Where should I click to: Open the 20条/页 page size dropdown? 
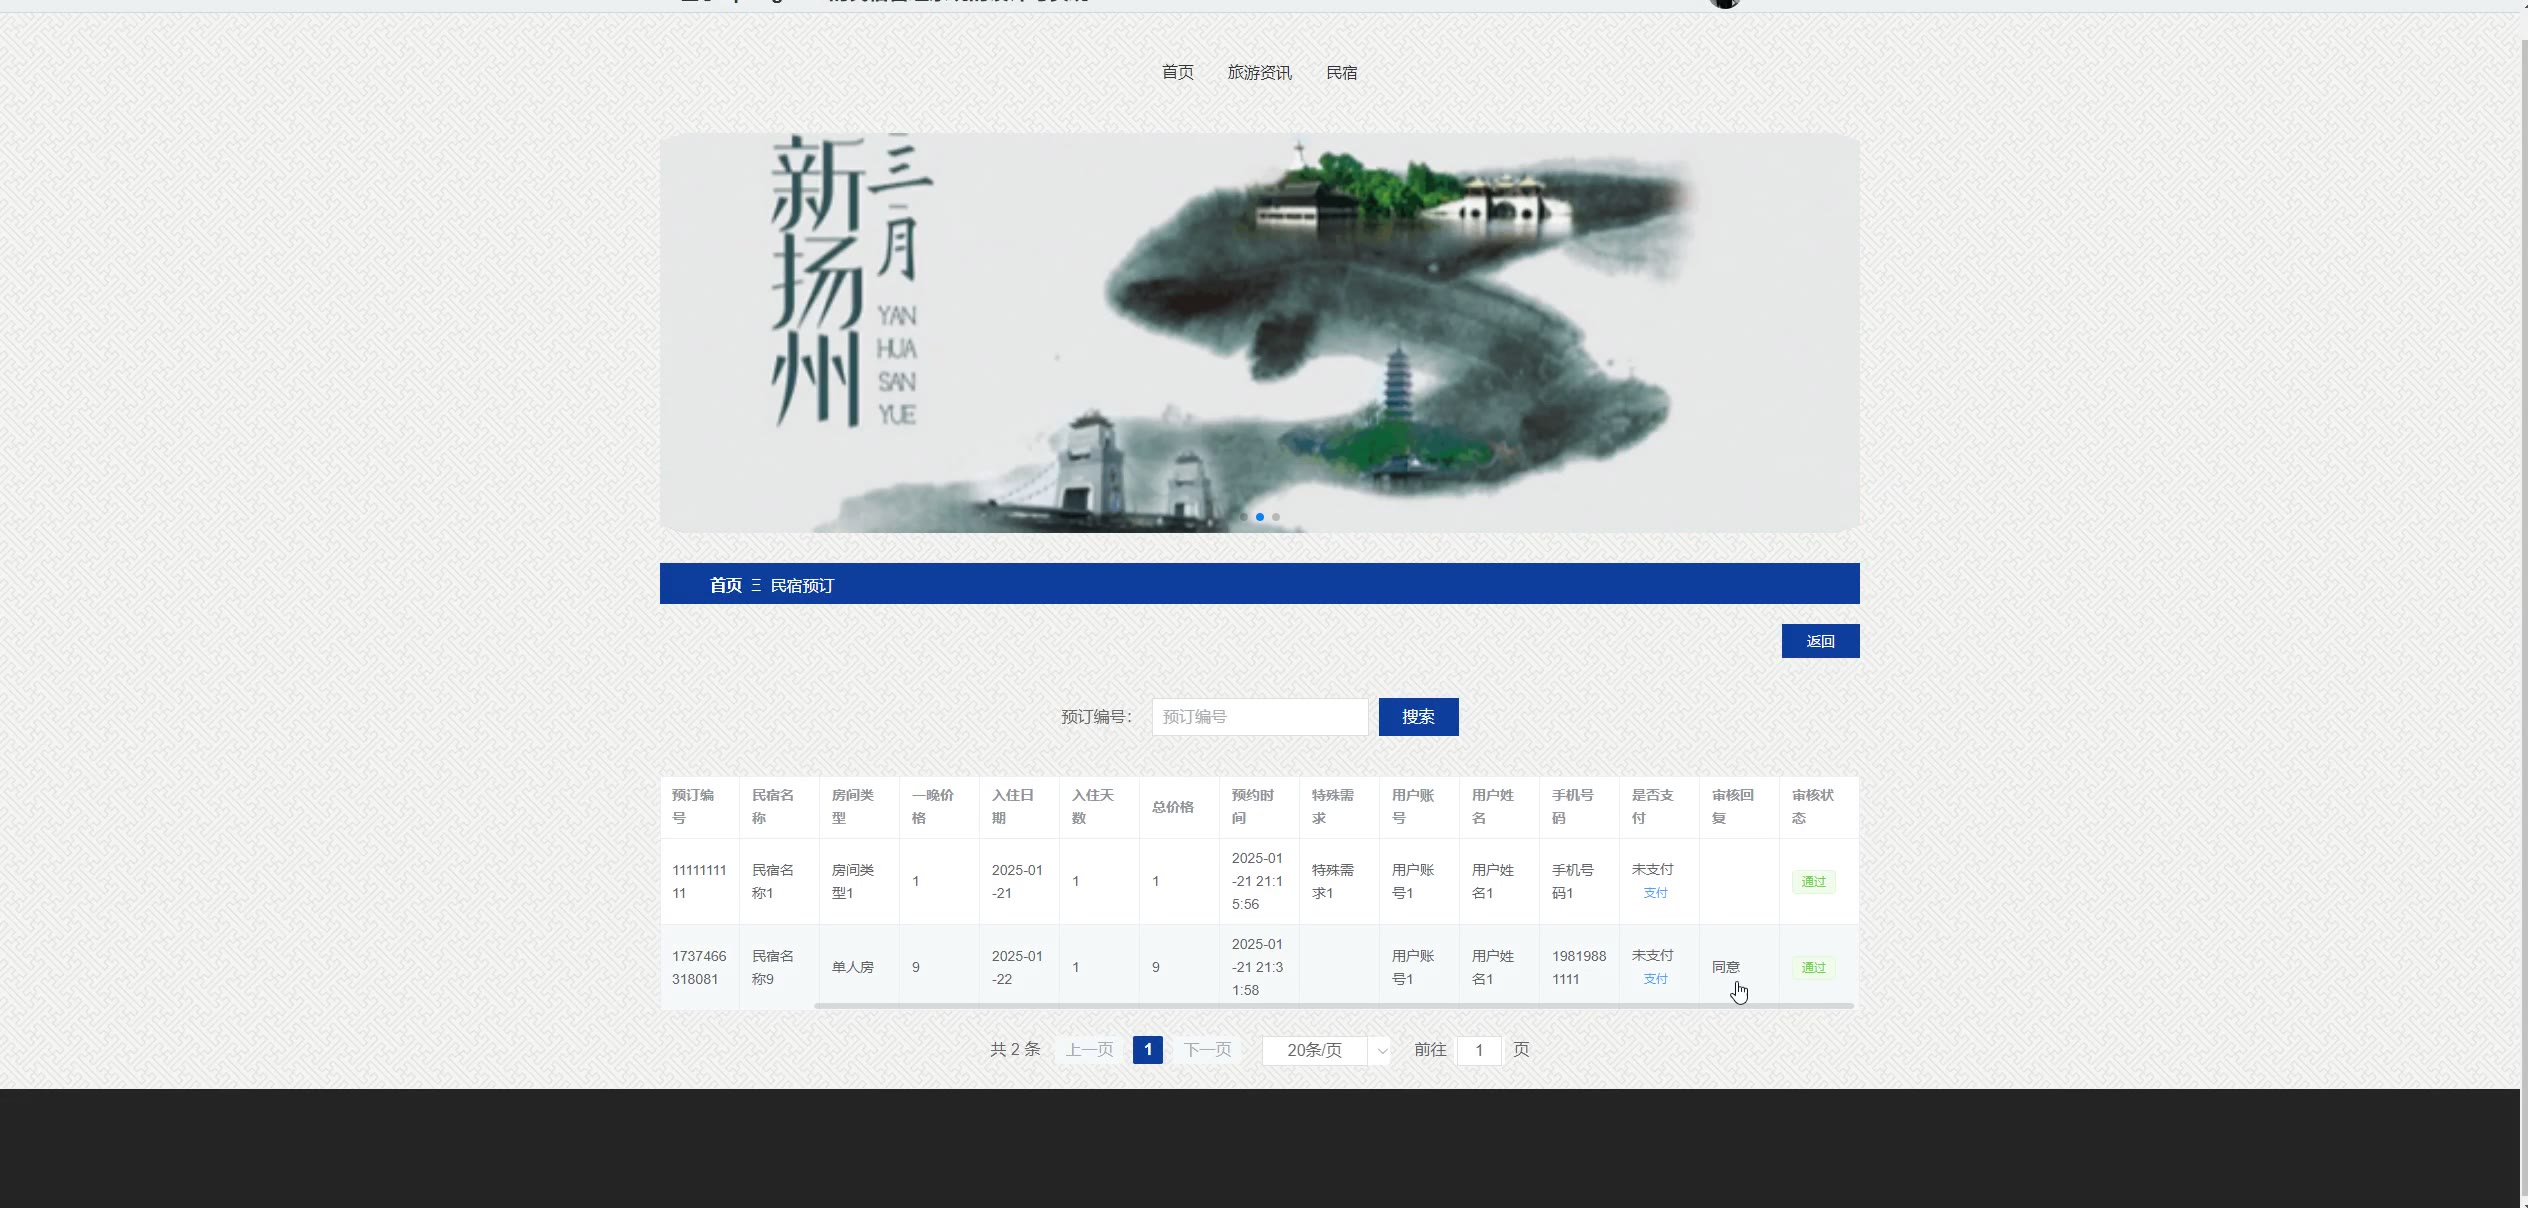[x=1314, y=1050]
